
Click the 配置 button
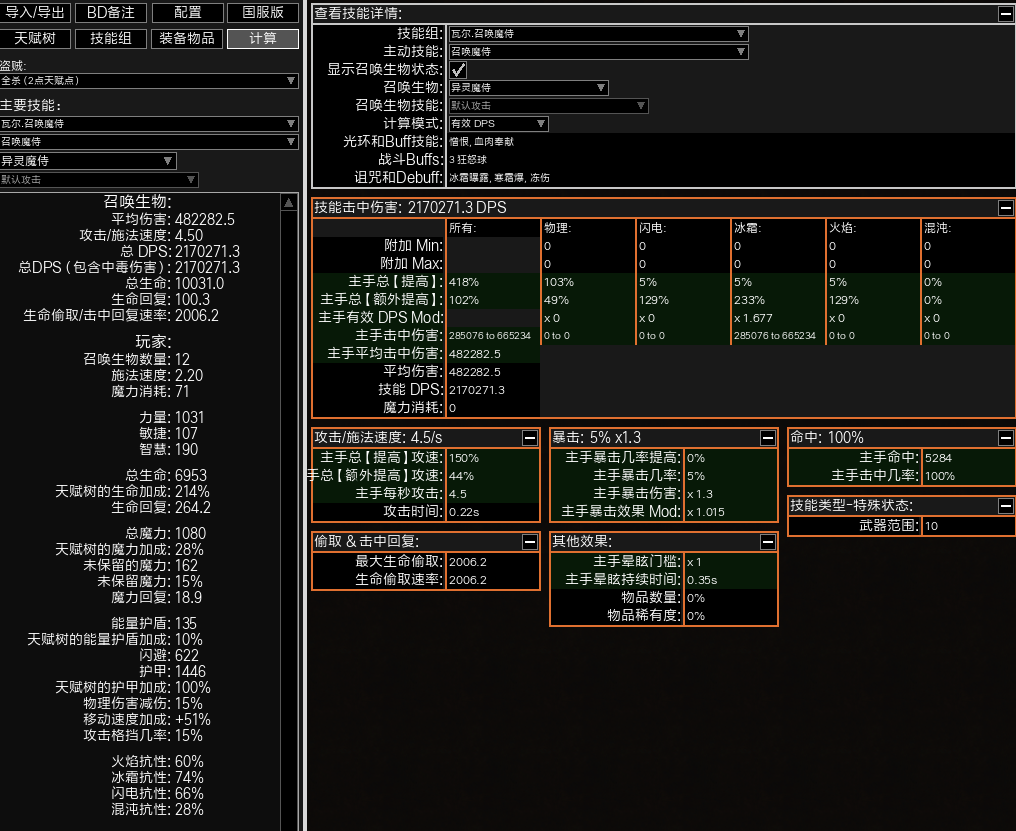tap(187, 13)
